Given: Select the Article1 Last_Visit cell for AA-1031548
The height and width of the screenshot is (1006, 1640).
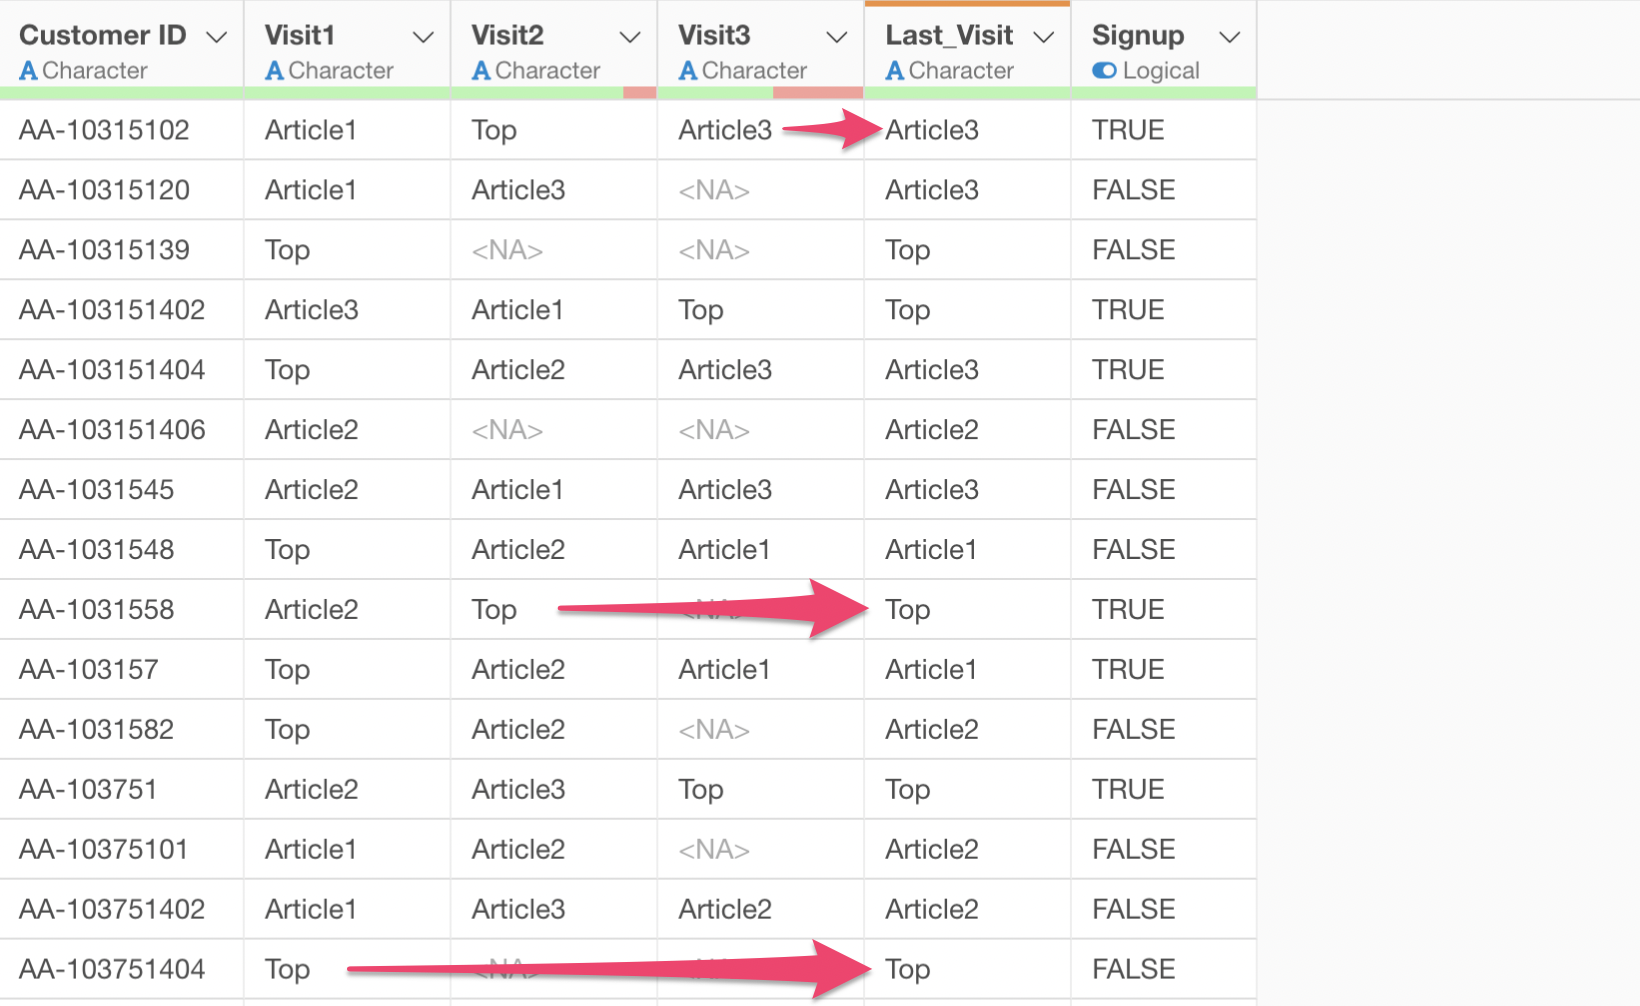Looking at the screenshot, I should 931,550.
